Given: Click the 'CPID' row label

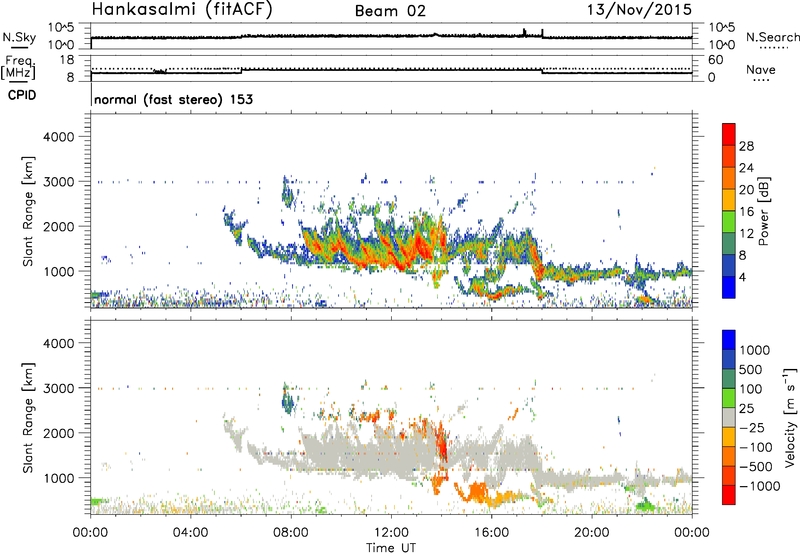Looking at the screenshot, I should click(x=22, y=95).
